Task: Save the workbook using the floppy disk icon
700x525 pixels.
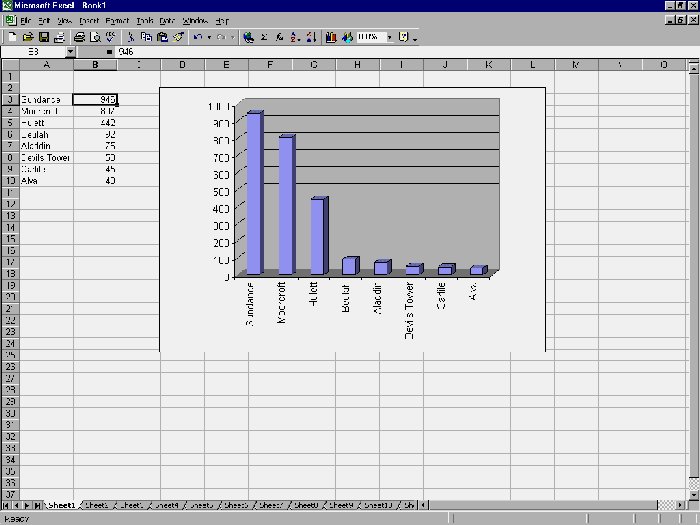Action: 44,37
